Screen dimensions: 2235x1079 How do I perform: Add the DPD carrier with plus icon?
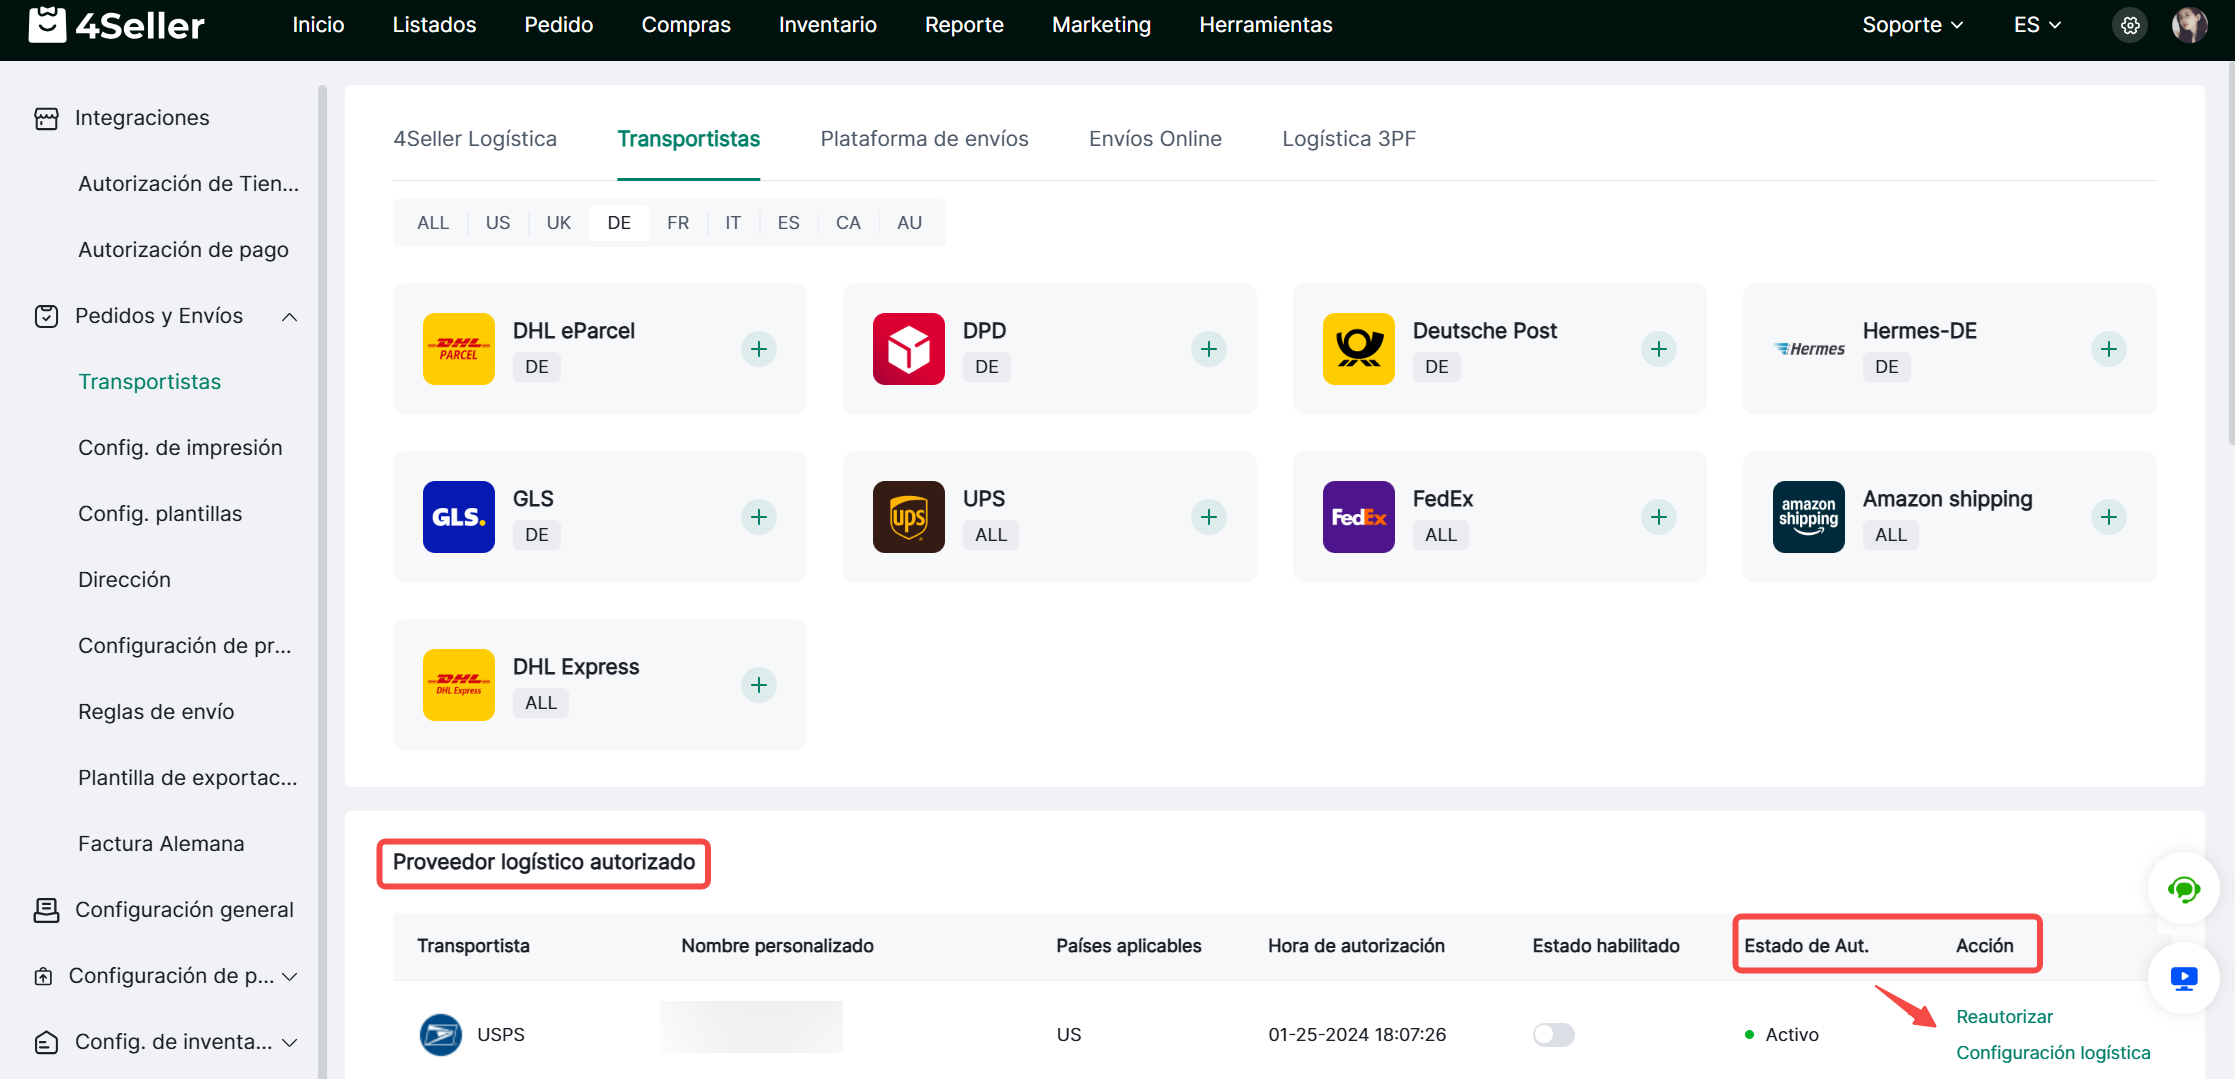pos(1208,349)
